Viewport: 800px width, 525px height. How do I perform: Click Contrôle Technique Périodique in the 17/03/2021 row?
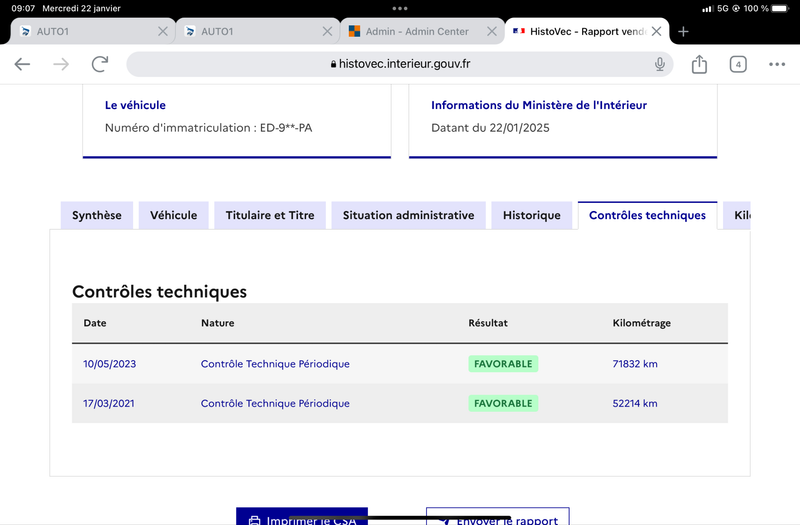coord(275,403)
